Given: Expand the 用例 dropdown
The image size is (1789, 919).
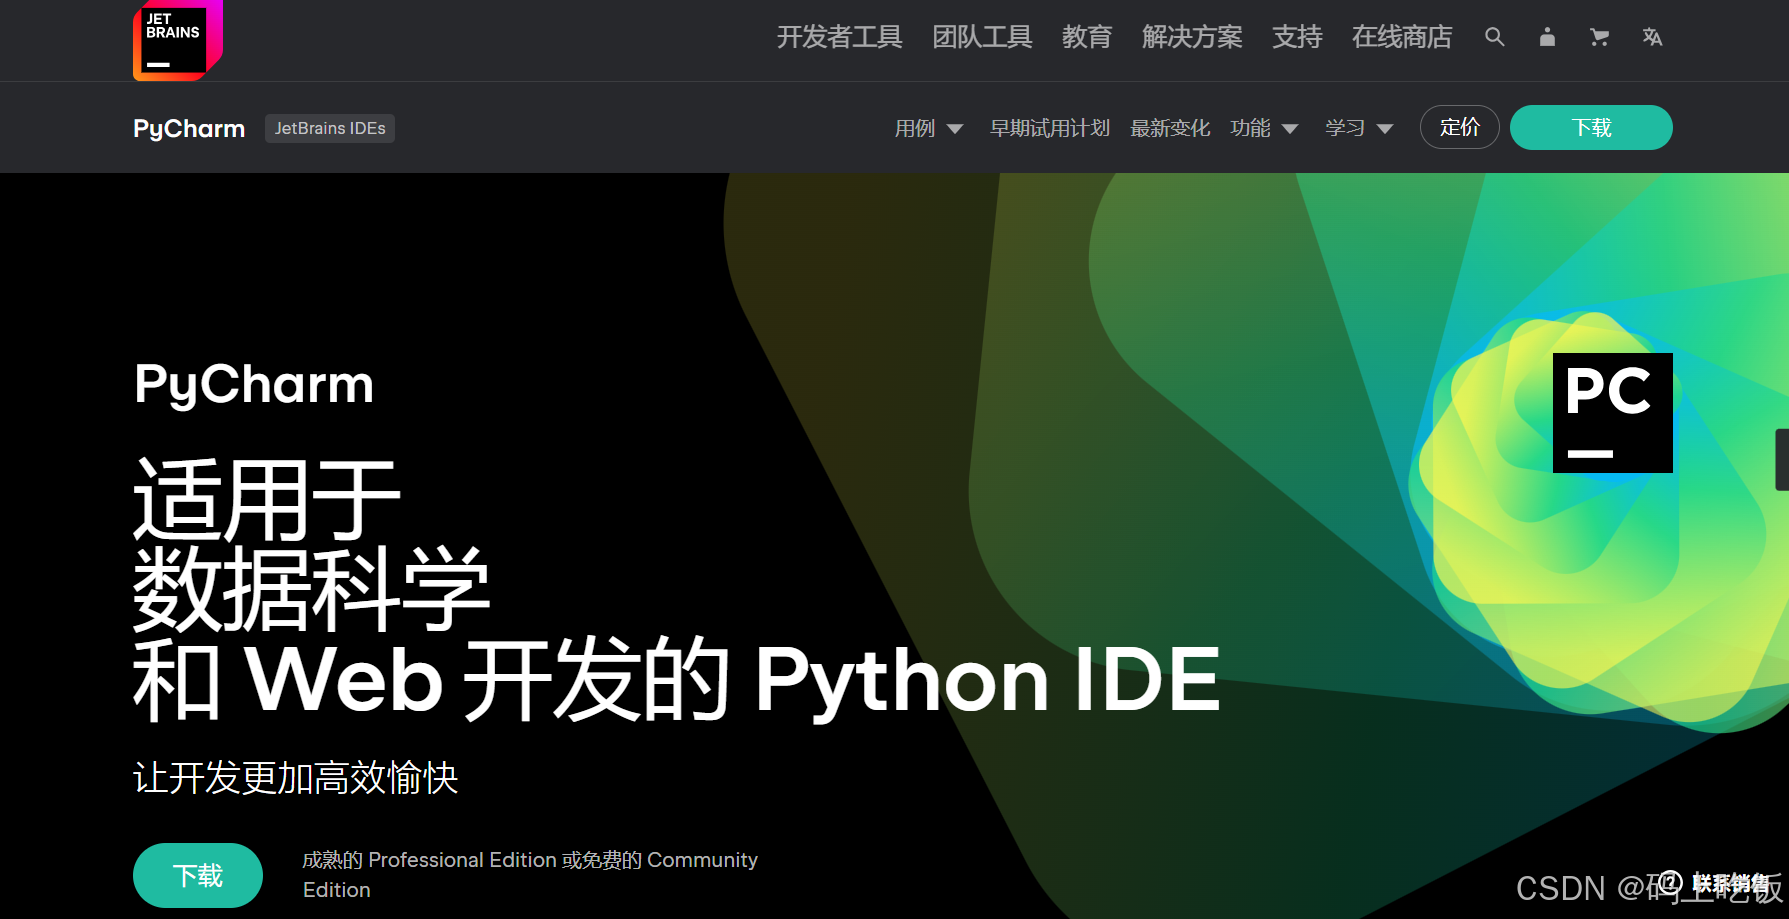Looking at the screenshot, I should coord(928,128).
